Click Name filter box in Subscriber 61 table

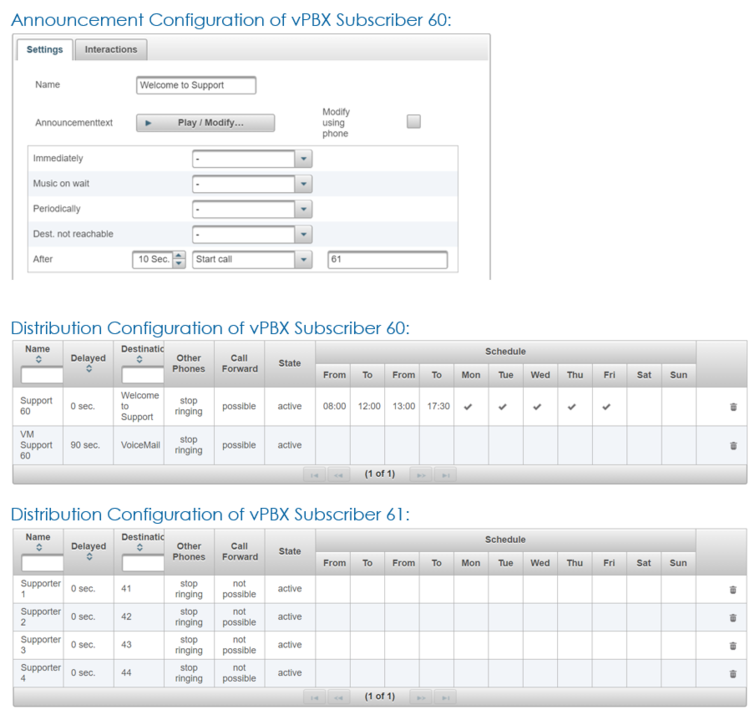(43, 563)
